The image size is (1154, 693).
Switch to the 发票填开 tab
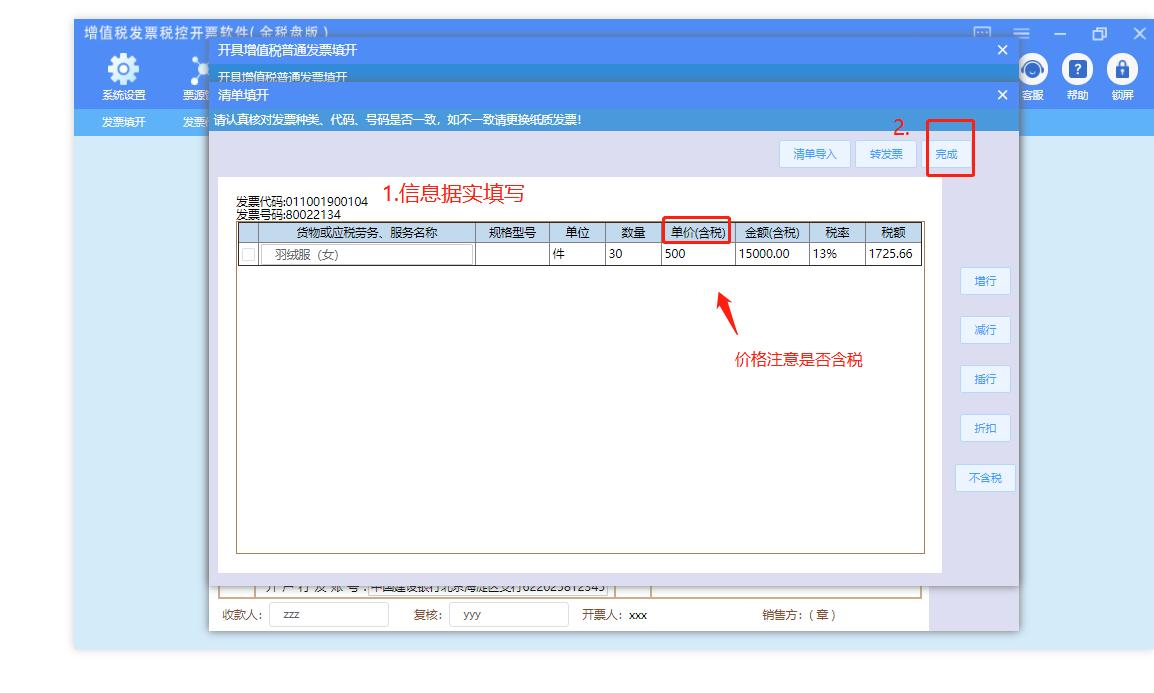click(x=123, y=122)
